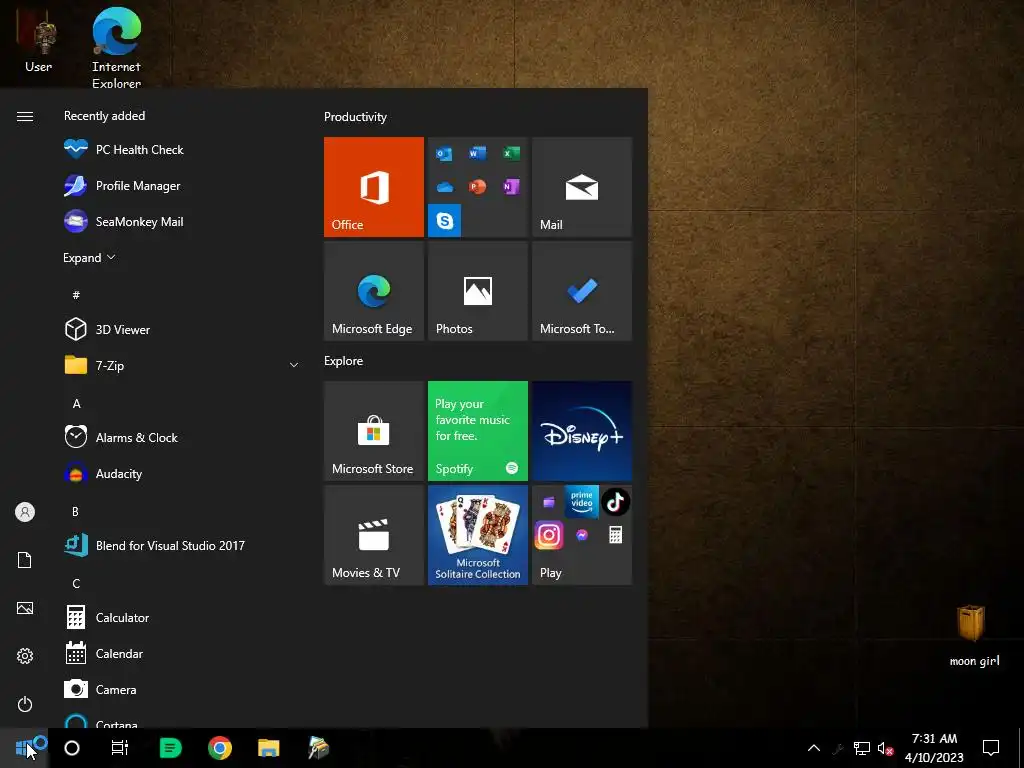Image resolution: width=1024 pixels, height=768 pixels.
Task: Click TikTok icon in Play tile
Action: tap(615, 502)
